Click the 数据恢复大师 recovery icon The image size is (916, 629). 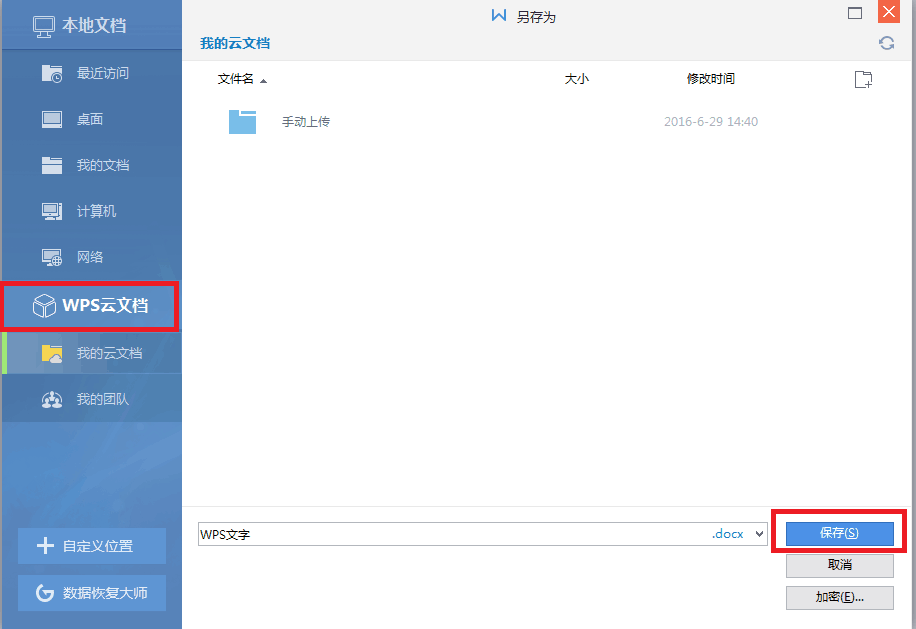[45, 593]
